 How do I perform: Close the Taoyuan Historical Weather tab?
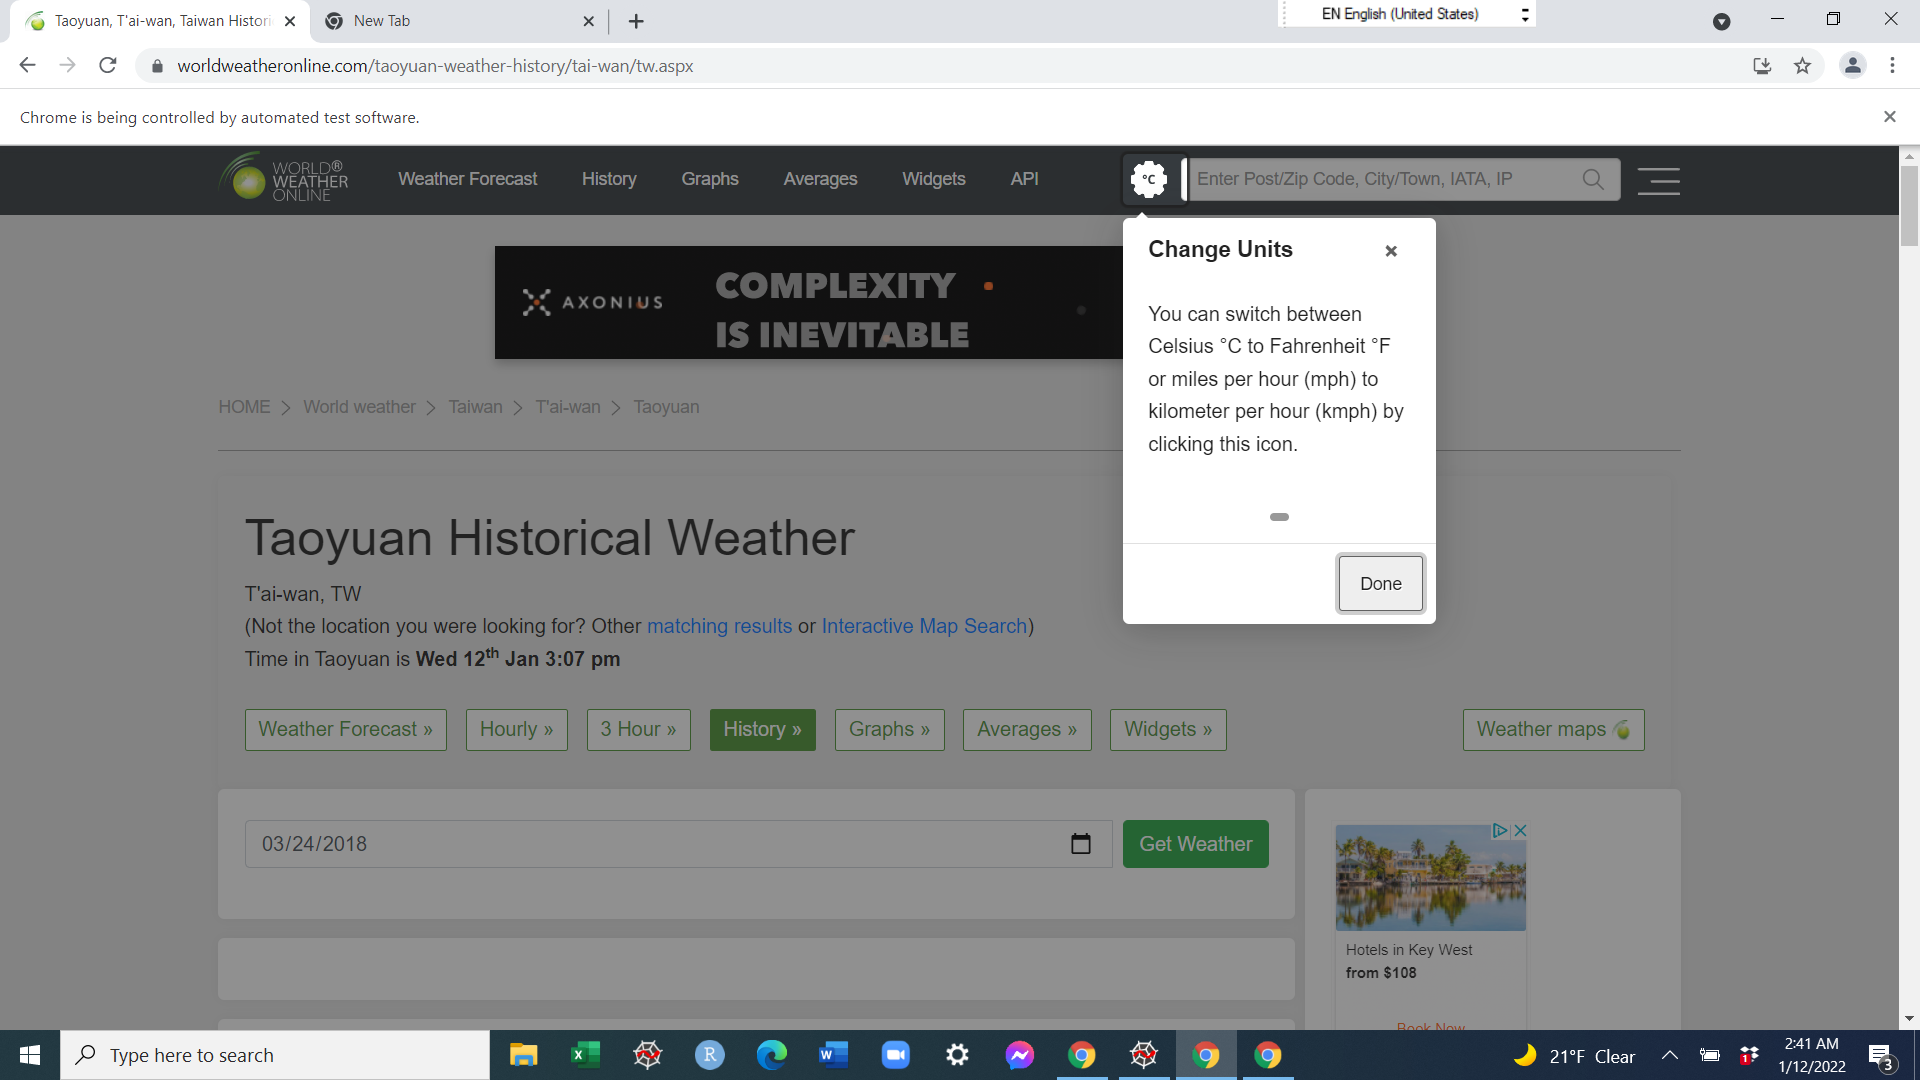coord(290,21)
